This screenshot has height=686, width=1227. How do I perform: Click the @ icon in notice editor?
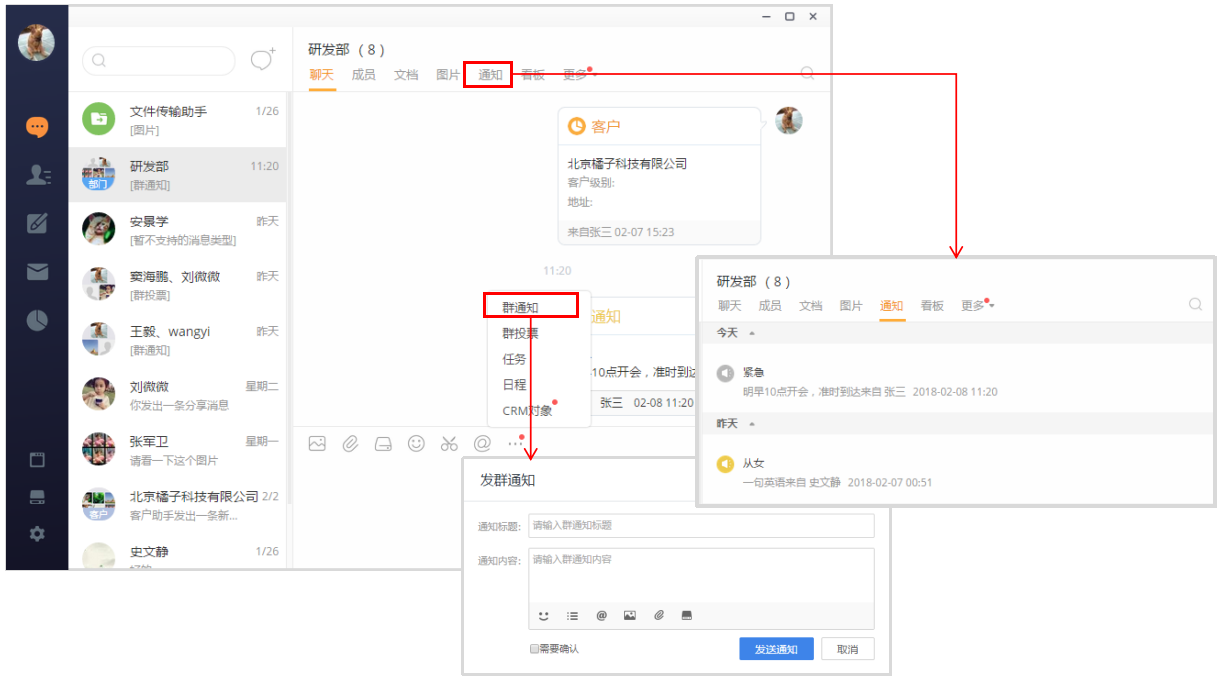coord(602,616)
